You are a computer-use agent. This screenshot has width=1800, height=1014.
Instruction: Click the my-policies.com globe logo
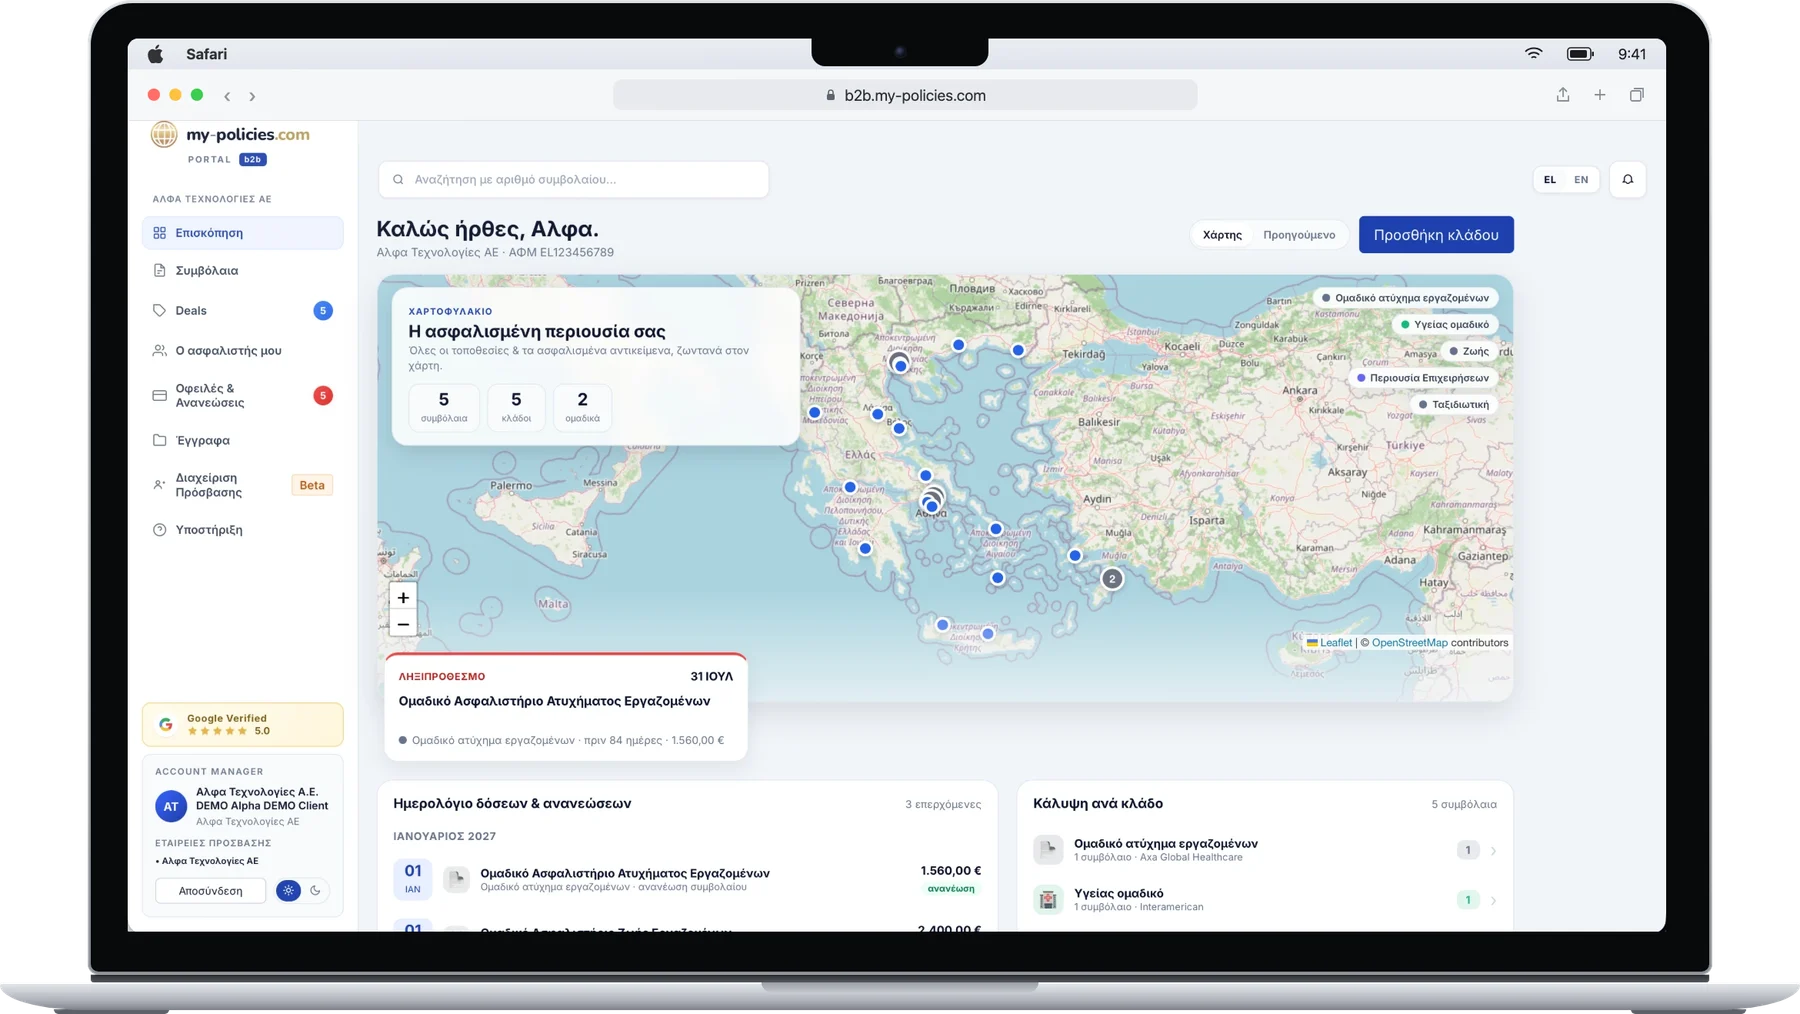pos(164,134)
